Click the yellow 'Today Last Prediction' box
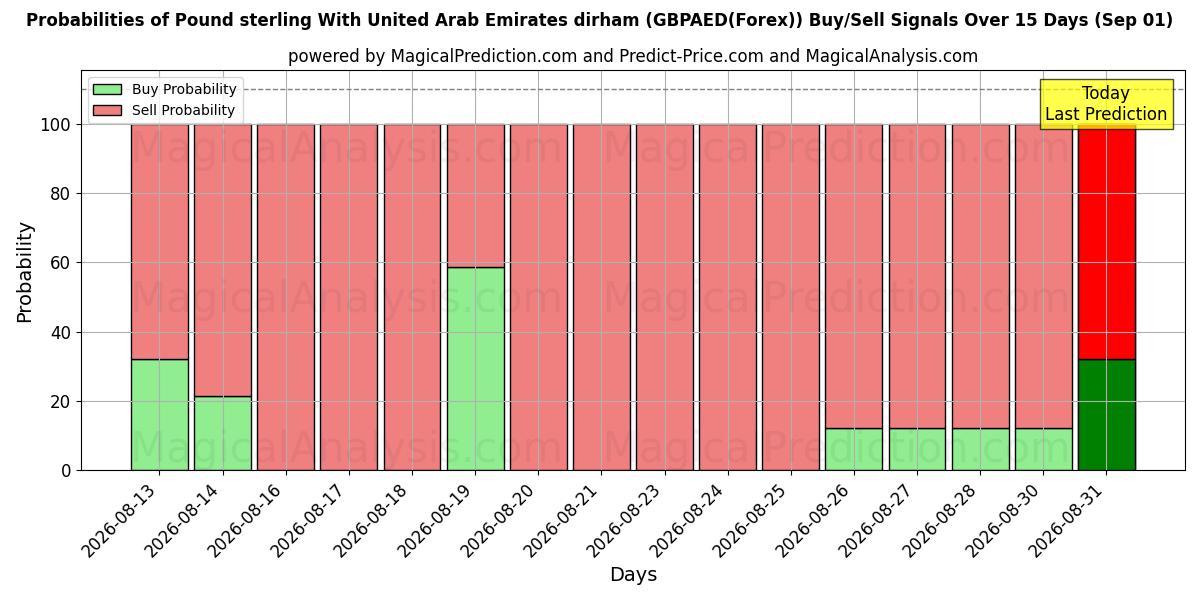 [x=1106, y=104]
